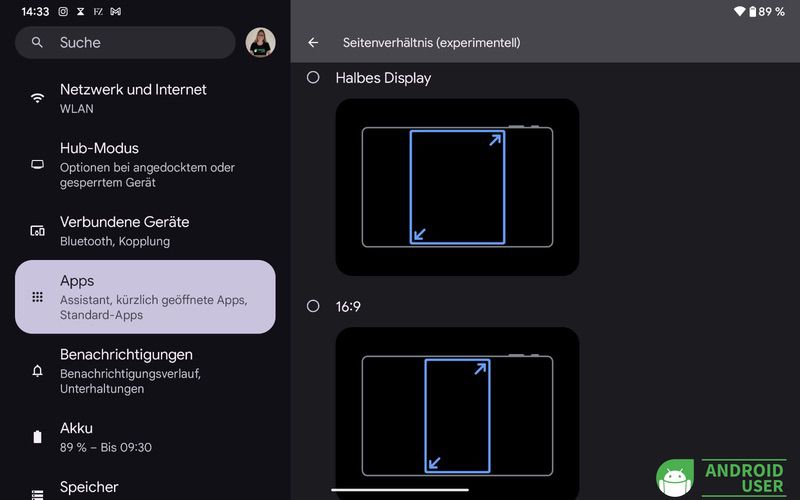Click the Wi-Fi icon beside Netzwerk und Internet
Viewport: 800px width, 500px height.
(x=37, y=97)
